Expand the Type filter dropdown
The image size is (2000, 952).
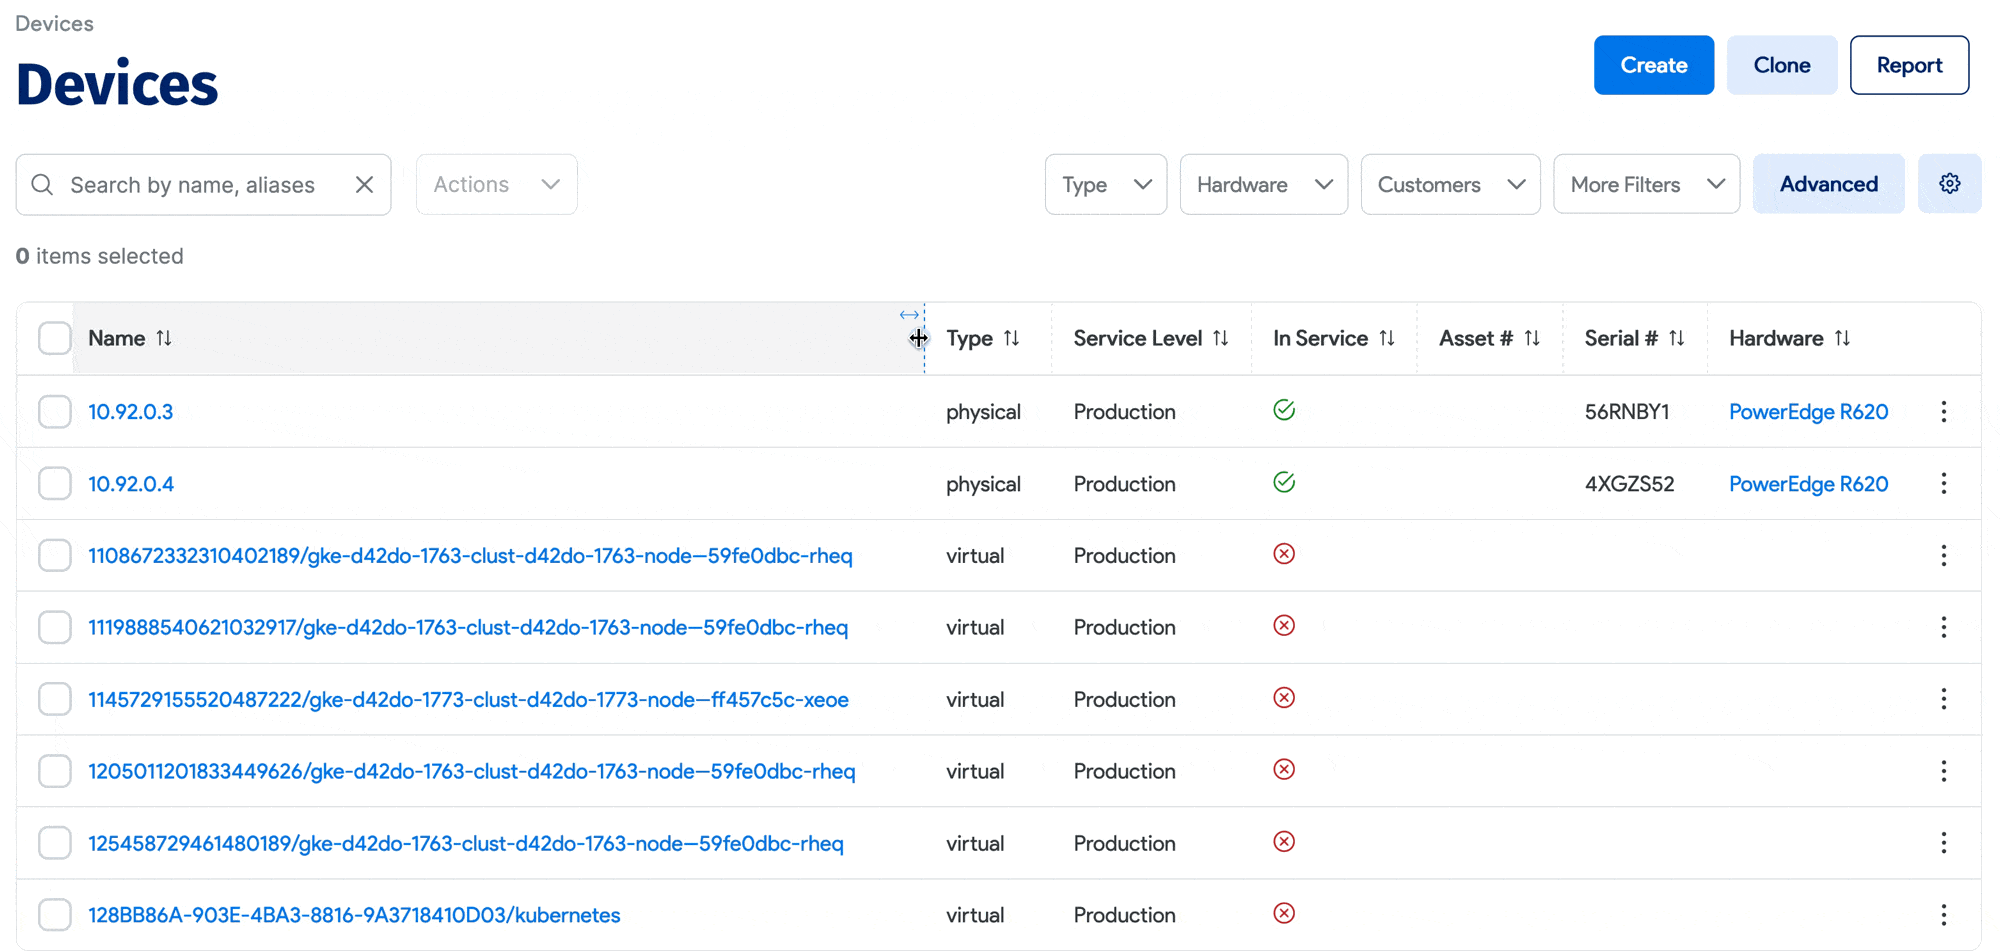click(1105, 185)
